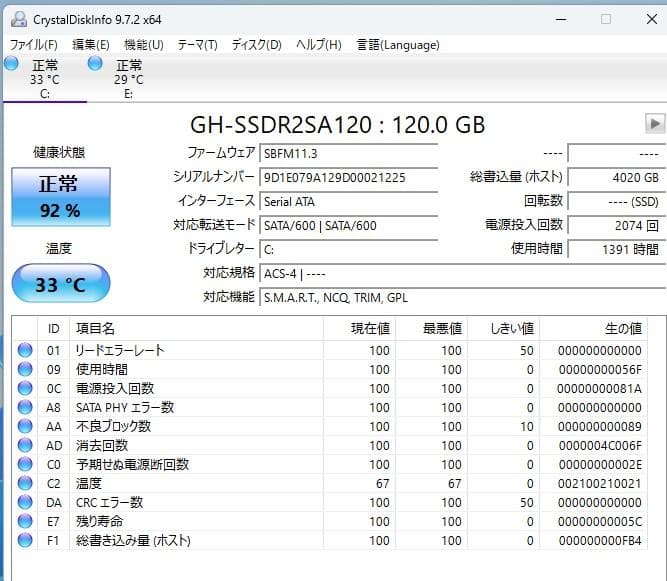
Task: Click the total host writes value 4020 GB
Action: click(x=616, y=177)
